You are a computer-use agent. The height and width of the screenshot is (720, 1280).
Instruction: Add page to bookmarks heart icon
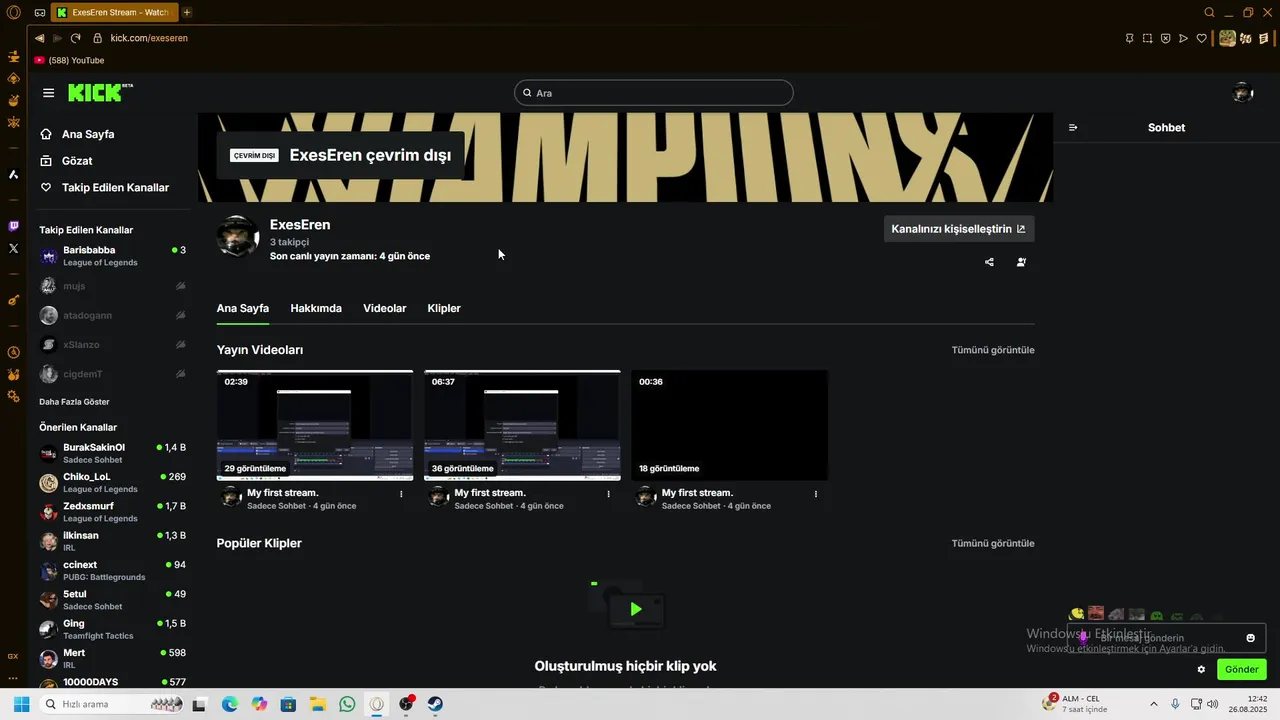click(1202, 38)
